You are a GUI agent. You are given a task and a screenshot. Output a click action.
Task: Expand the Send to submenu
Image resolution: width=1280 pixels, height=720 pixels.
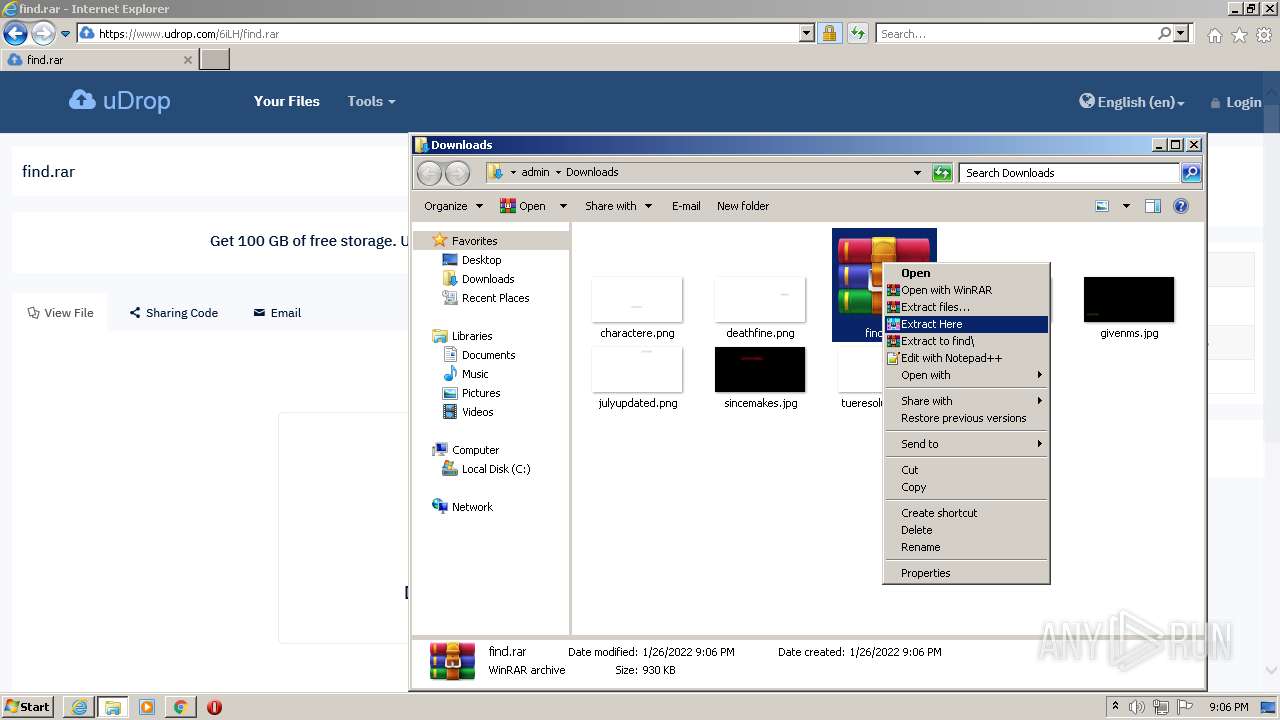coord(966,444)
